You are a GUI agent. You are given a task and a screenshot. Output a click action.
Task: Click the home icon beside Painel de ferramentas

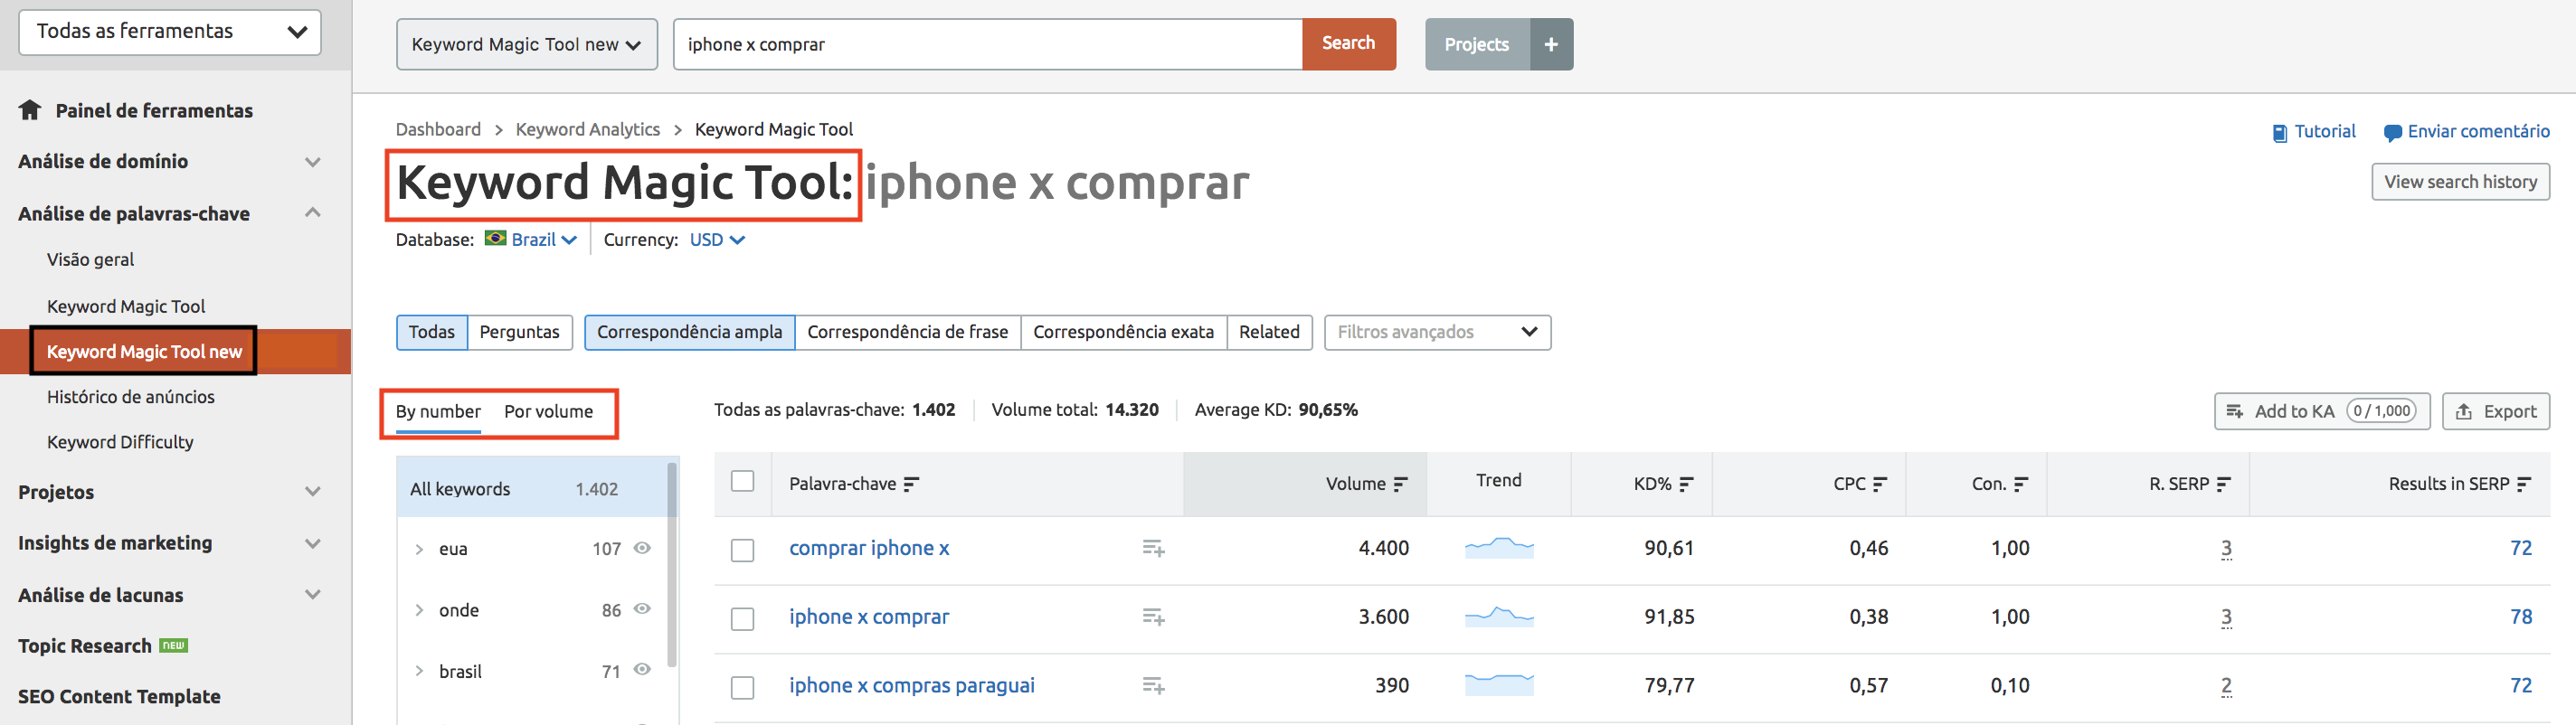(x=30, y=110)
